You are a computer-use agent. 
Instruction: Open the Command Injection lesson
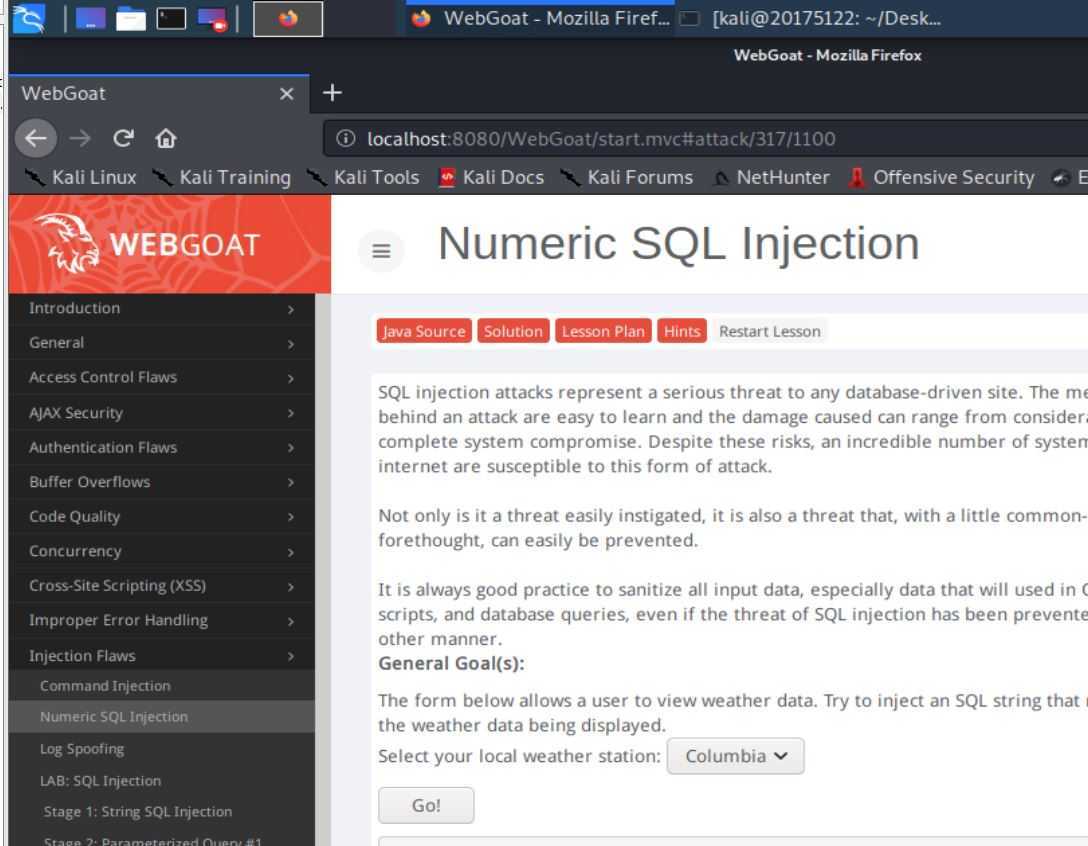tap(162, 686)
